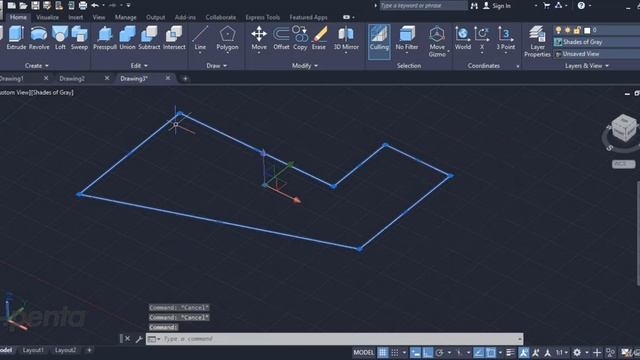This screenshot has width=640, height=360.
Task: Open the 1:1 annotation scale dropdown
Action: pyautogui.click(x=562, y=352)
